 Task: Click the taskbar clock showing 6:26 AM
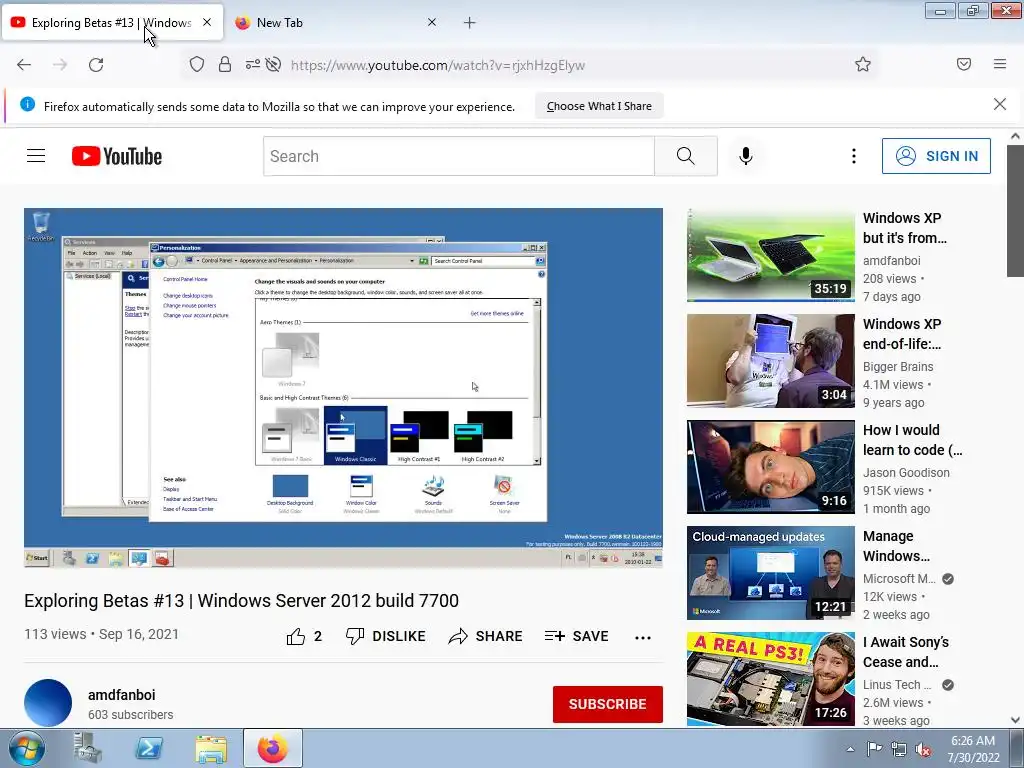point(973,749)
